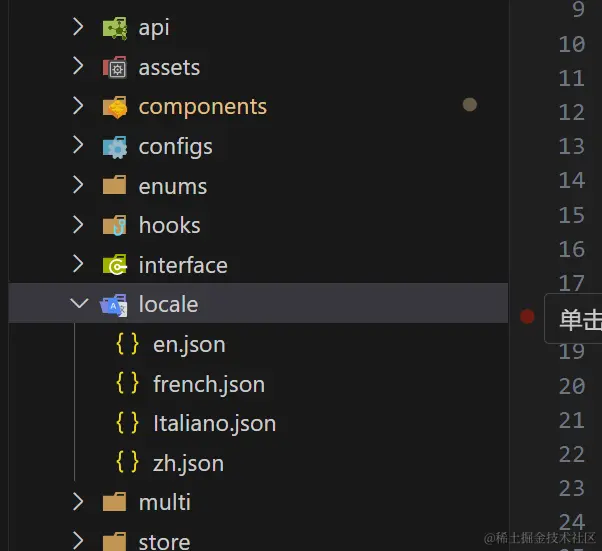This screenshot has width=602, height=551.
Task: Click the en.json braces icon
Action: tap(128, 344)
